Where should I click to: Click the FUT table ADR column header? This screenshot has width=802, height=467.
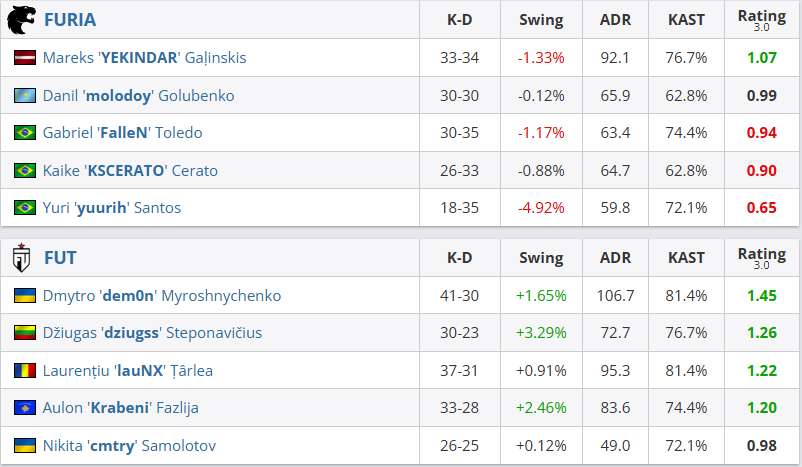pyautogui.click(x=615, y=258)
